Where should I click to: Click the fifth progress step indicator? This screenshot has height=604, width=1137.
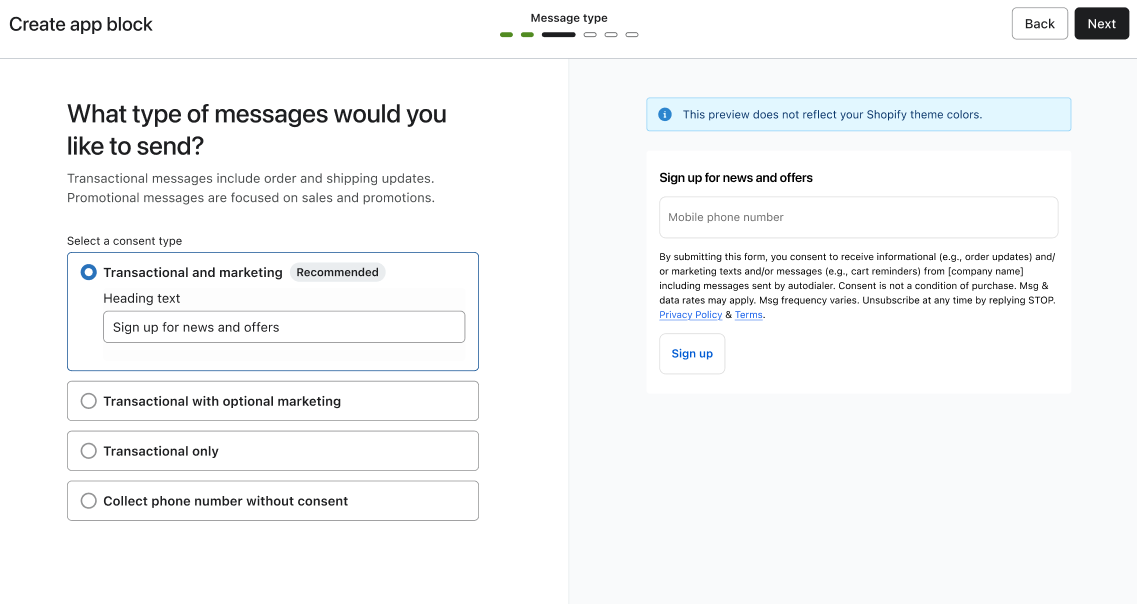611,35
